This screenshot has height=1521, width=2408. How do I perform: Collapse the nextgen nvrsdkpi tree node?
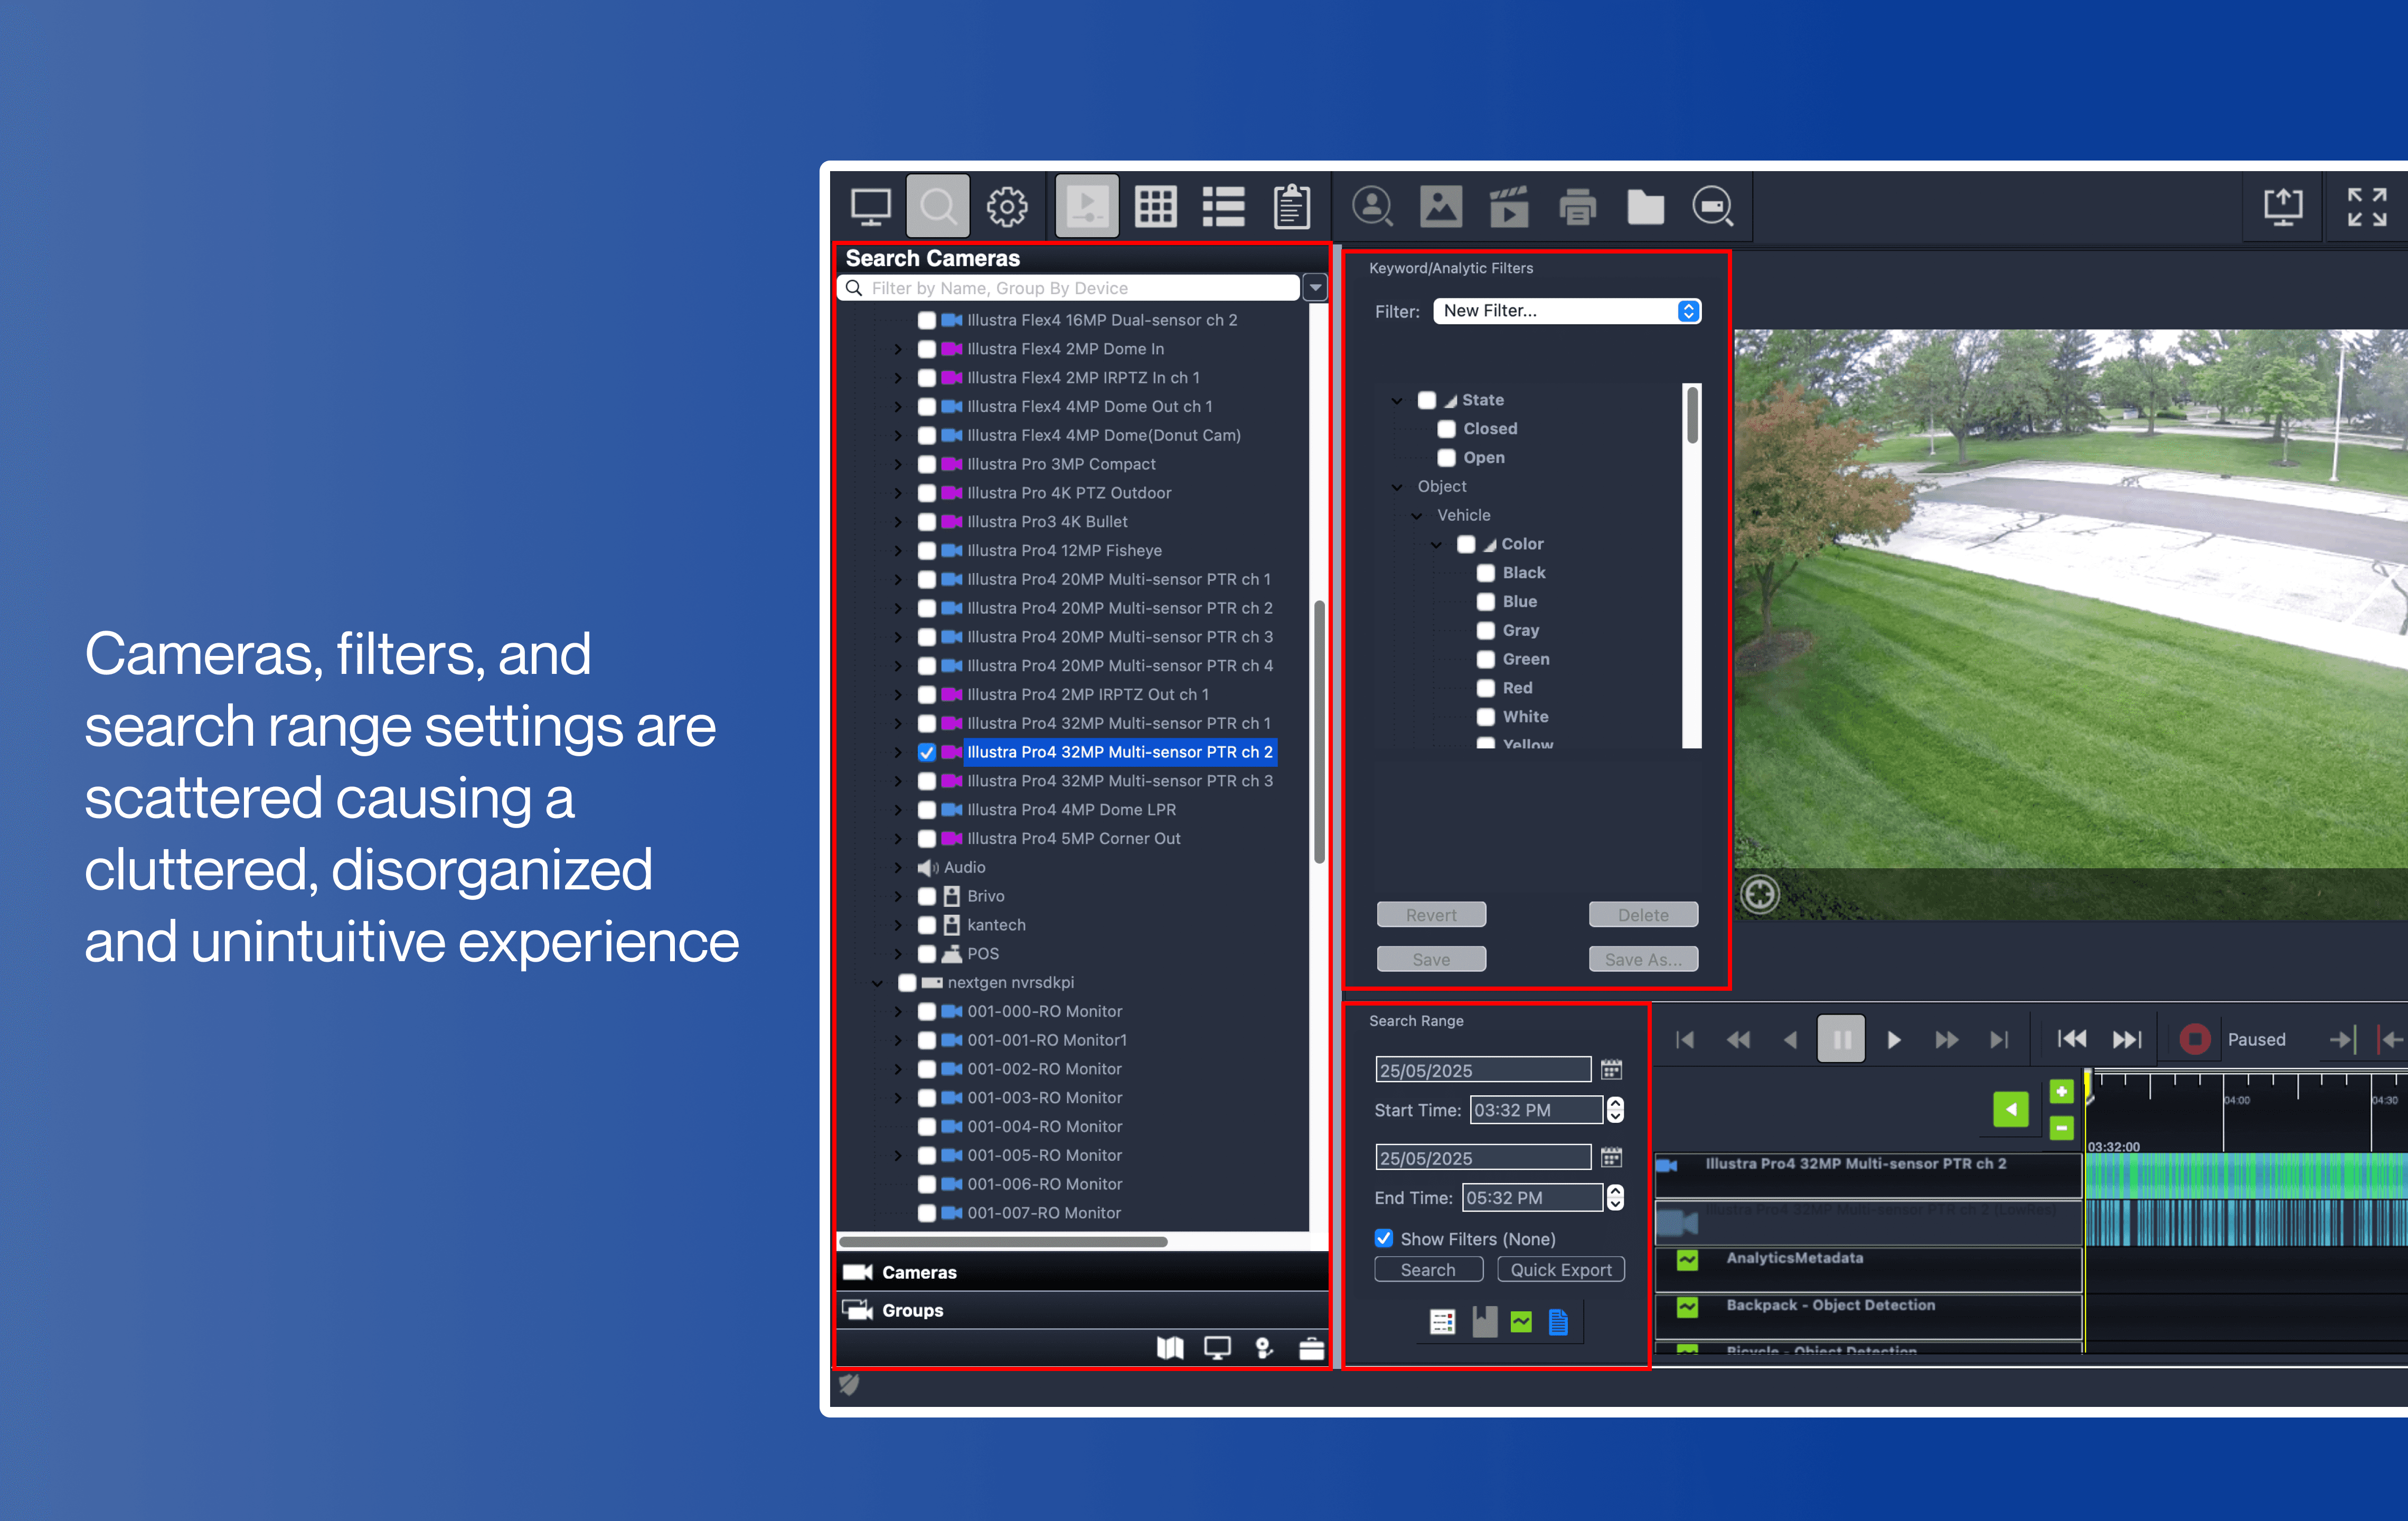pos(877,983)
